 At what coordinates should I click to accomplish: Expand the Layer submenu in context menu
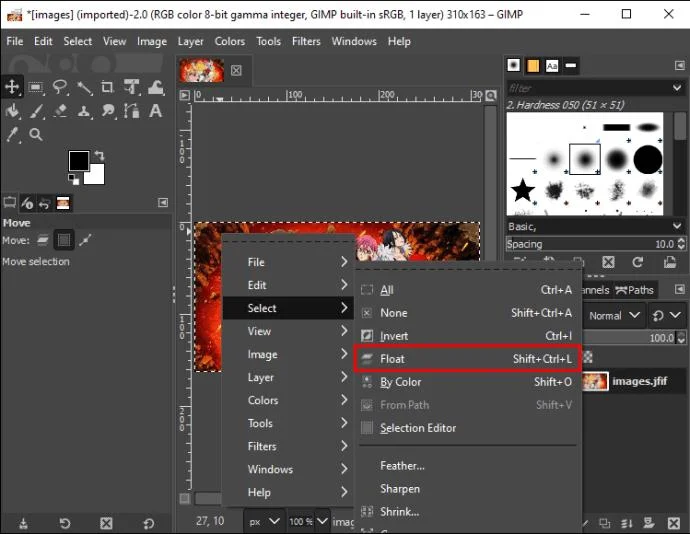(288, 377)
